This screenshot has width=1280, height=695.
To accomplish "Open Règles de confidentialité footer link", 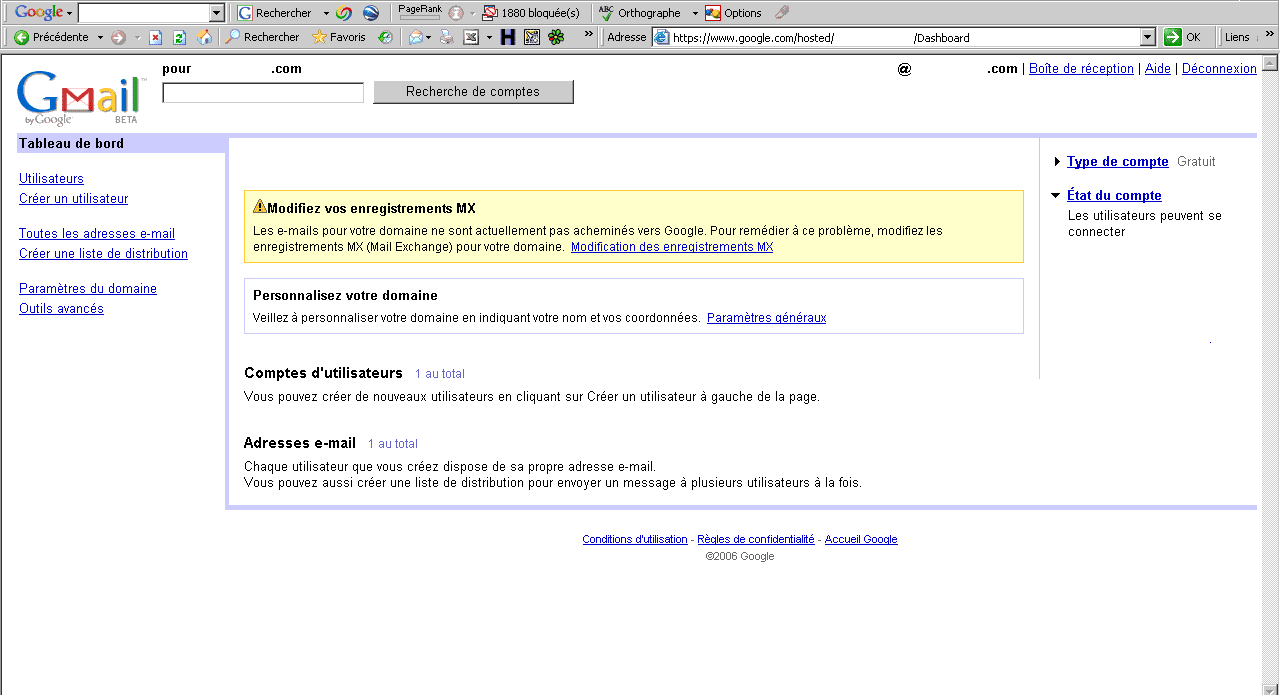I will pos(756,540).
